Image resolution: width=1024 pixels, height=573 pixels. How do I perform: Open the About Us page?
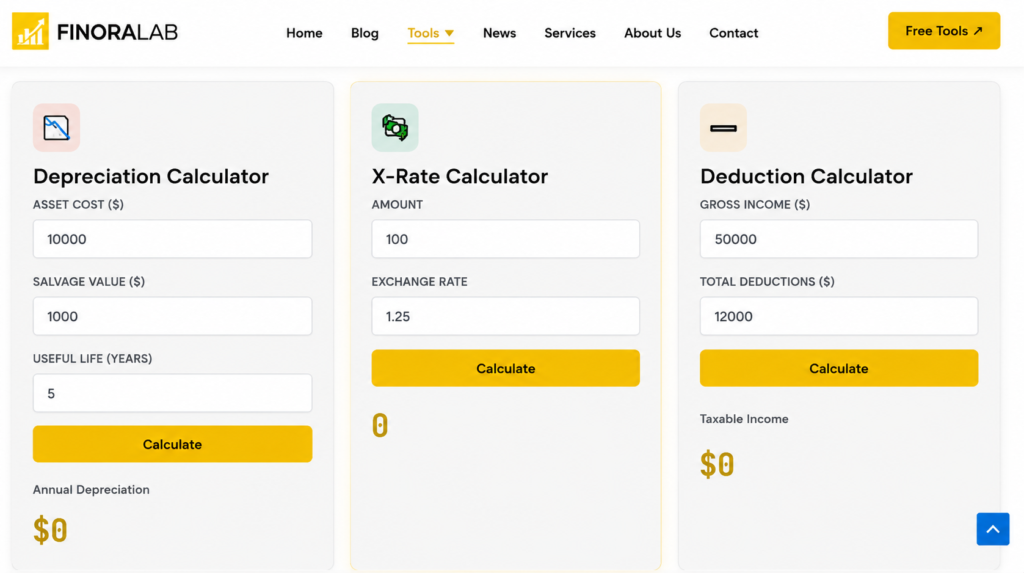[652, 33]
